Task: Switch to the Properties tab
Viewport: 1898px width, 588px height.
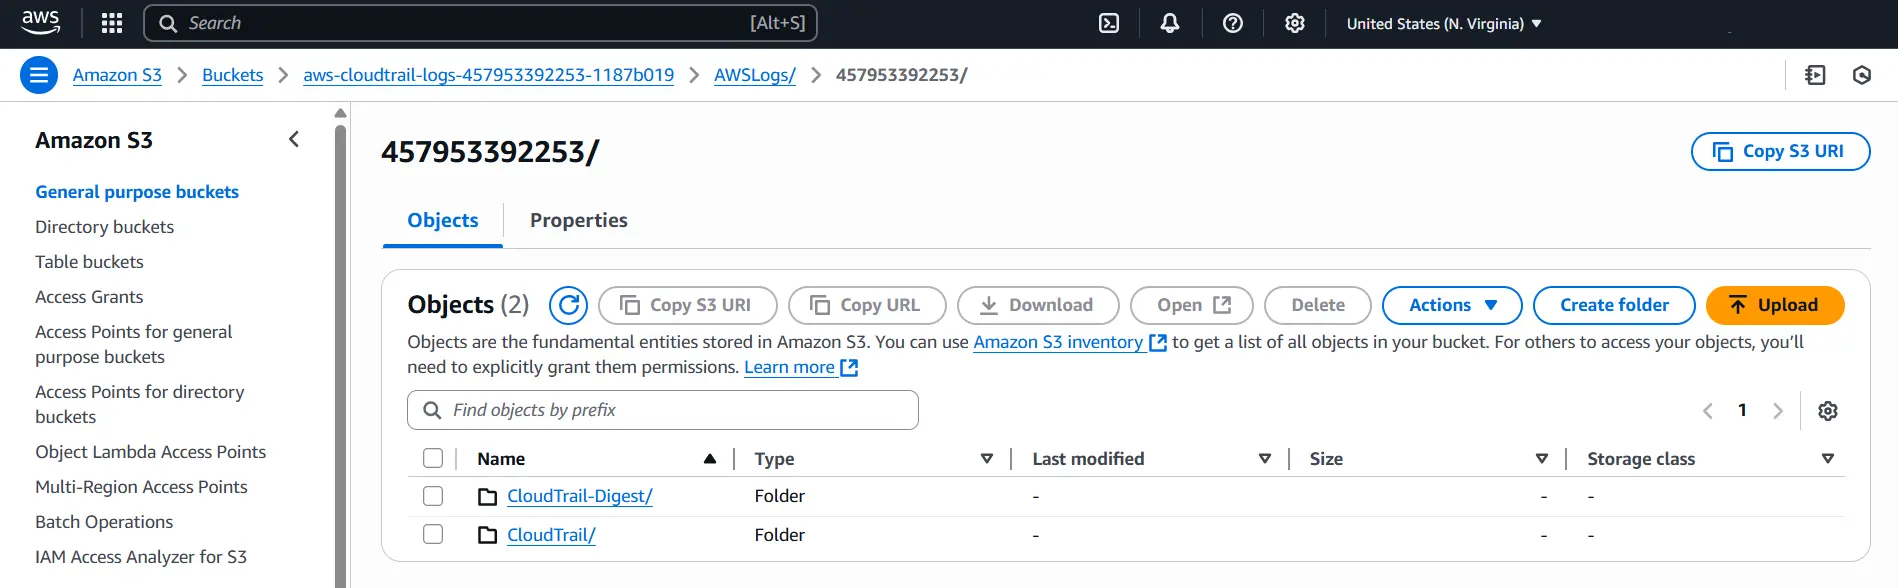Action: [578, 220]
